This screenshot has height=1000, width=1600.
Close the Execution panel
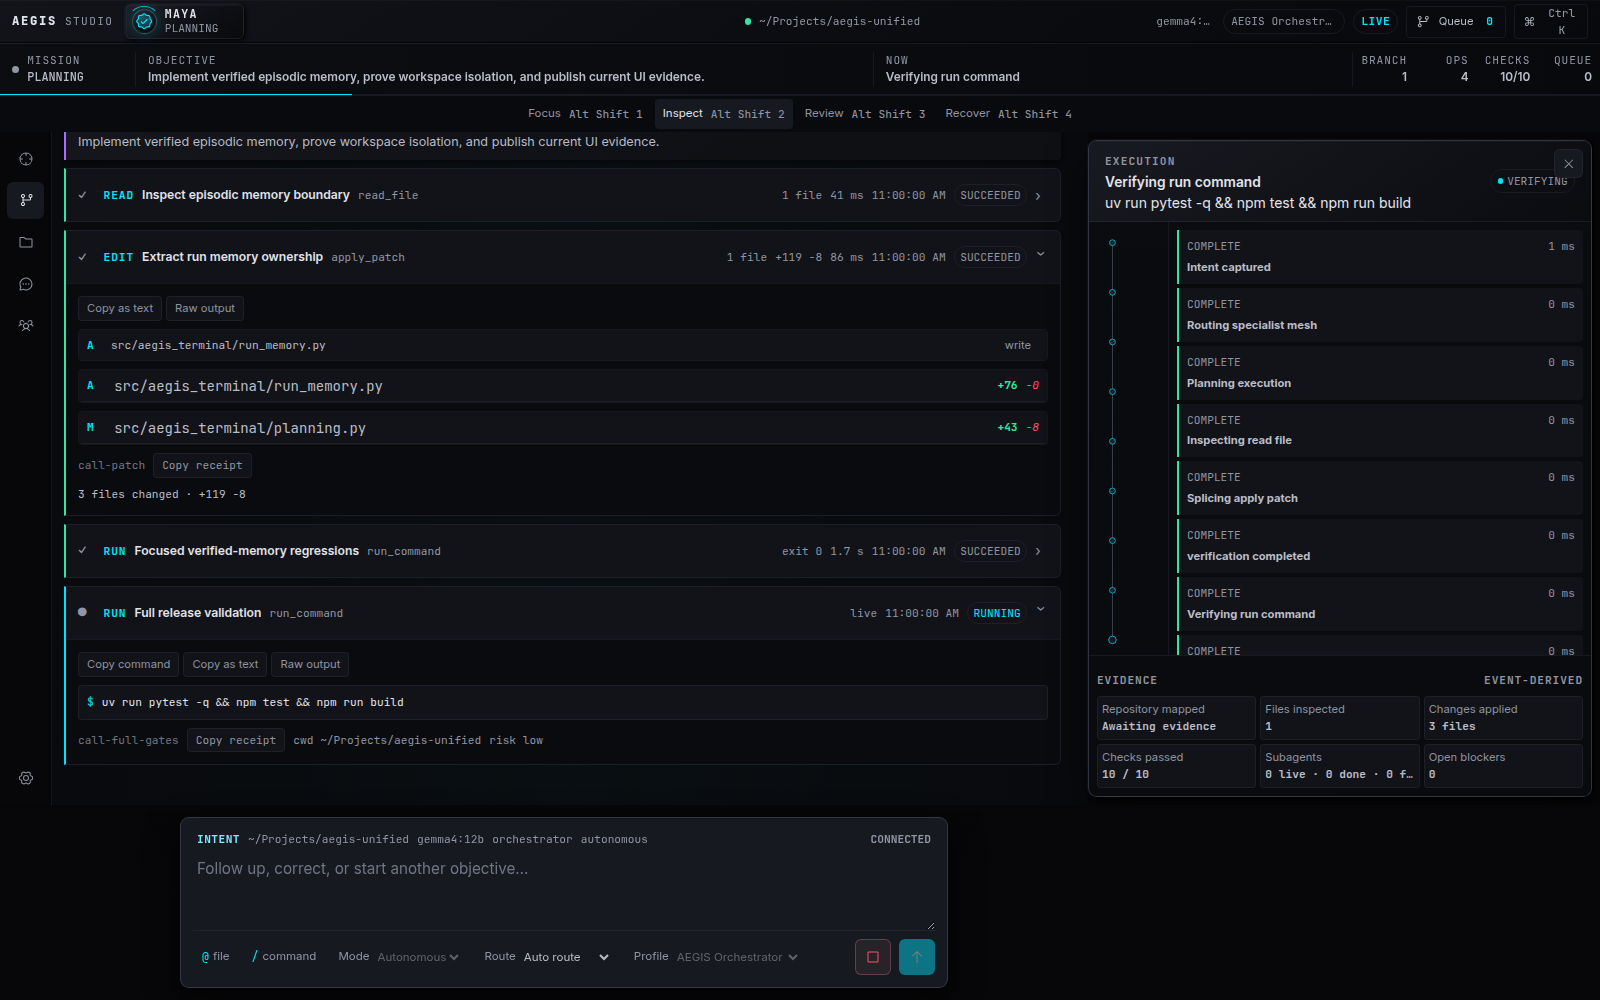(x=1568, y=164)
